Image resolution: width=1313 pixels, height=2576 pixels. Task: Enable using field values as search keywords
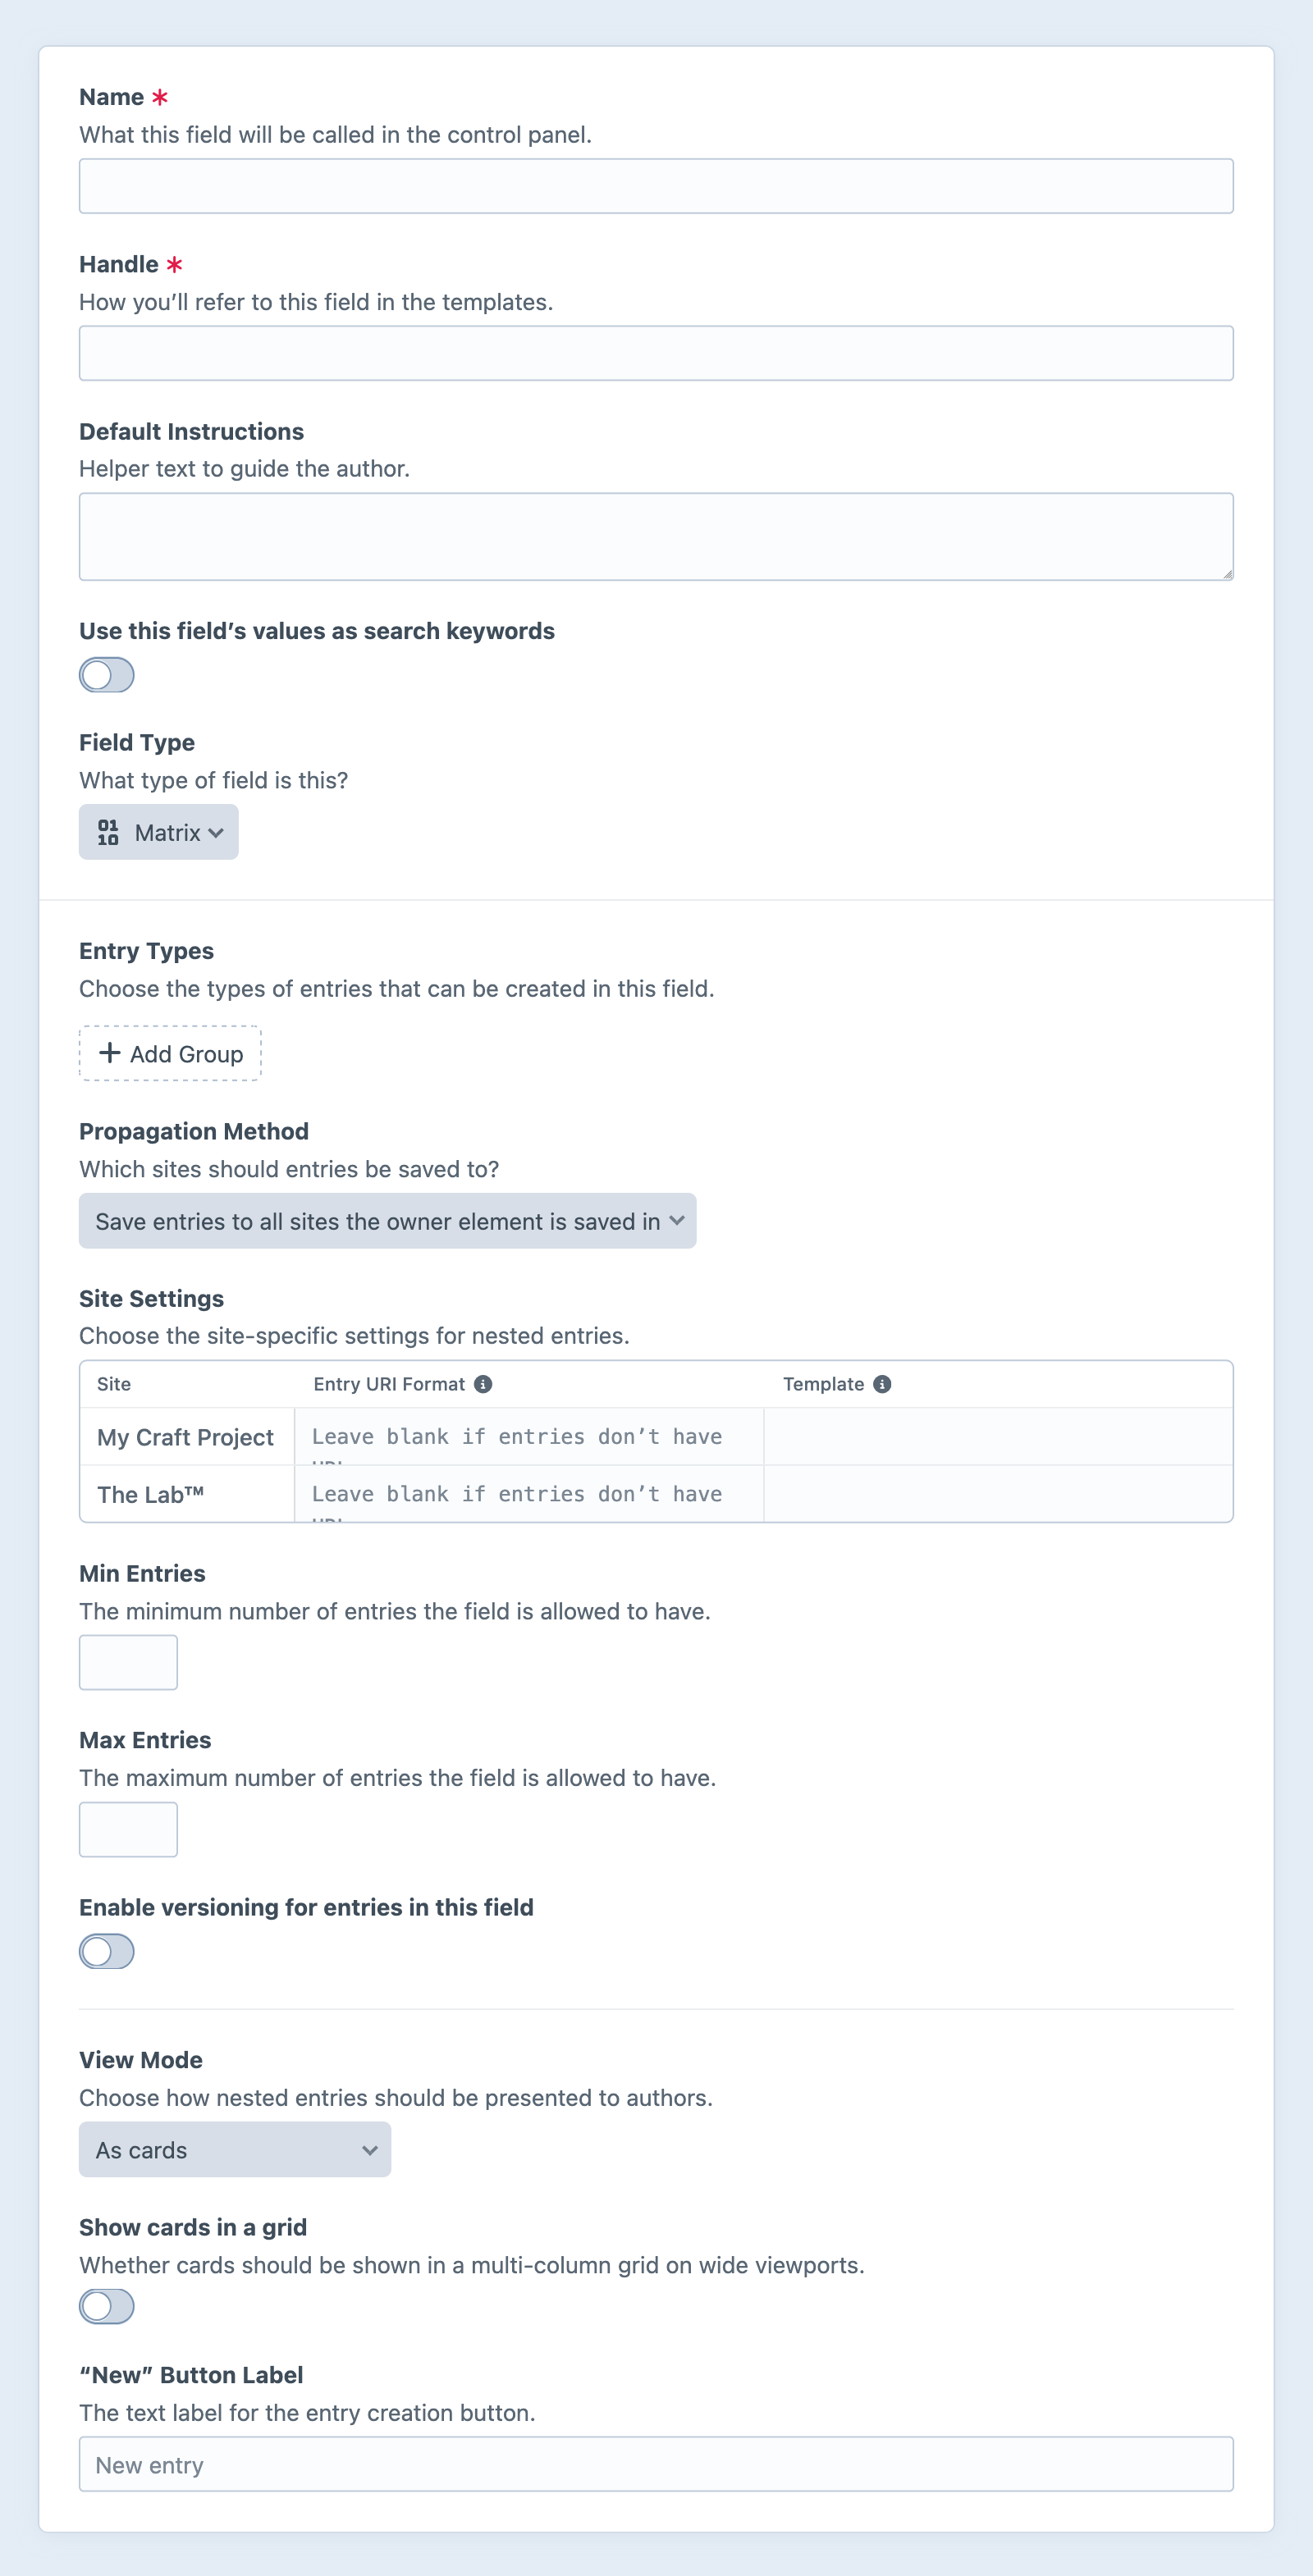click(107, 676)
